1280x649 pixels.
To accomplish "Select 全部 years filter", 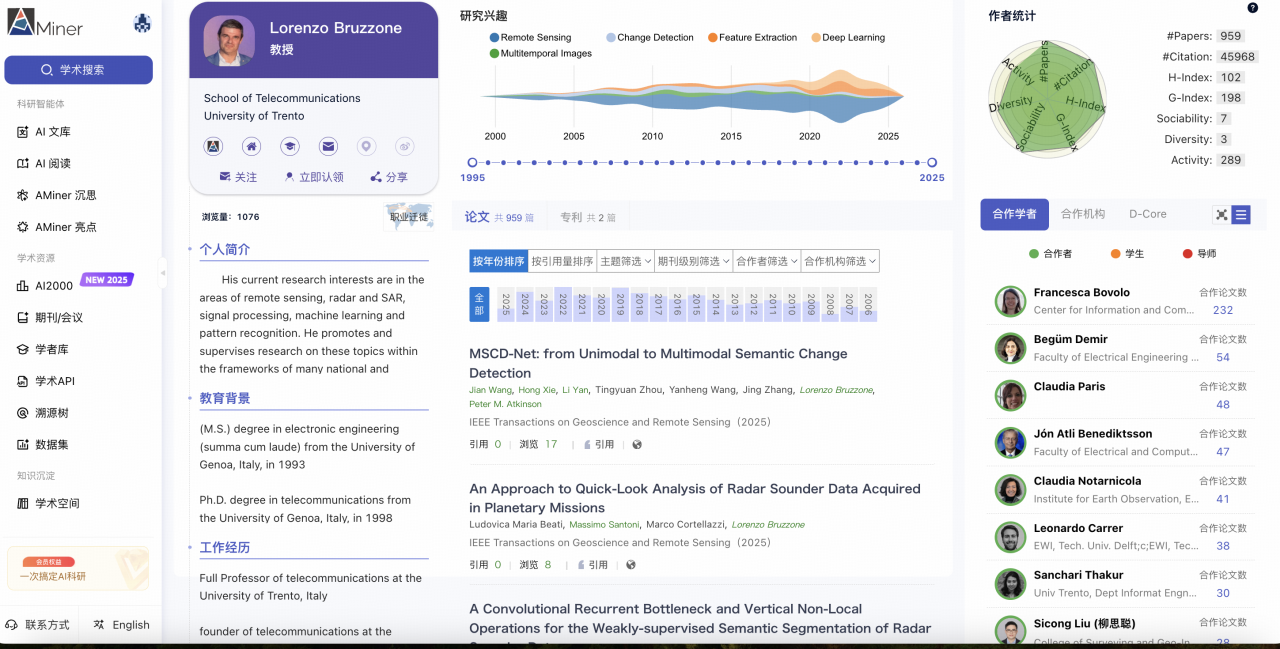I will coord(479,304).
